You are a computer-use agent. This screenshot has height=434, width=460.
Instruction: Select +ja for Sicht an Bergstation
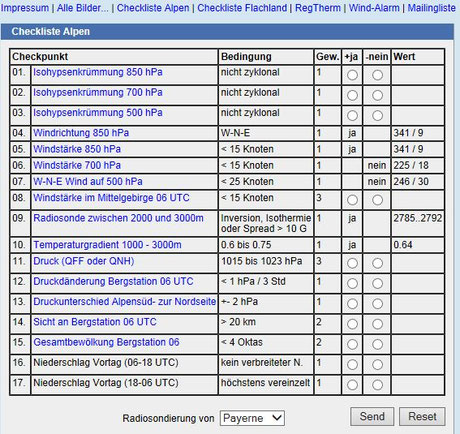pos(352,324)
